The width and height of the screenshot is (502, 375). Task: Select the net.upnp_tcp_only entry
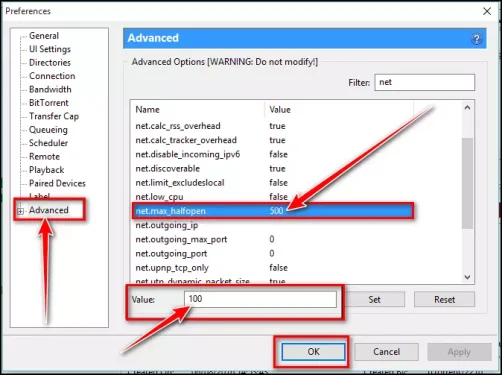[x=272, y=268]
